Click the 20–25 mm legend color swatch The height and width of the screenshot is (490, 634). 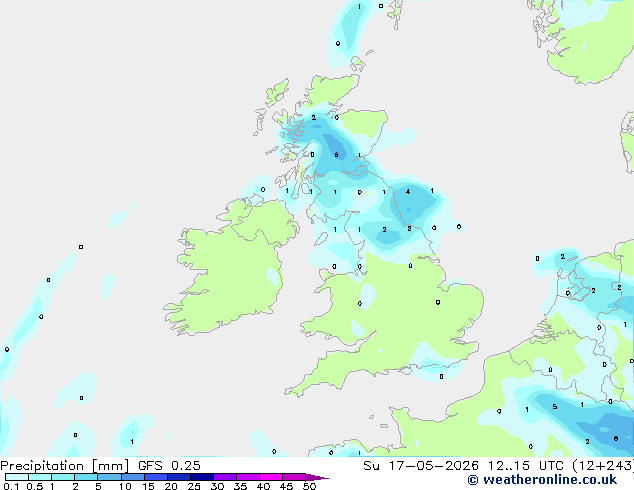coord(179,477)
